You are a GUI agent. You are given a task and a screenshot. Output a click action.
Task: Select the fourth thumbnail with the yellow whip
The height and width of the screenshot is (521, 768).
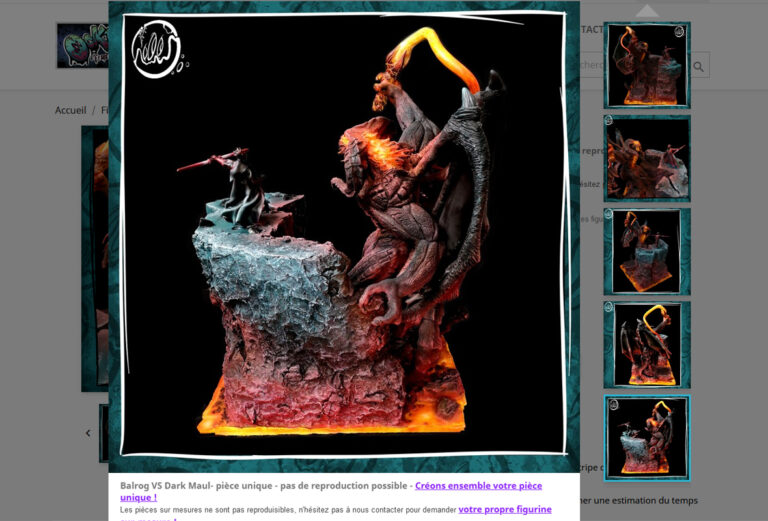(647, 345)
